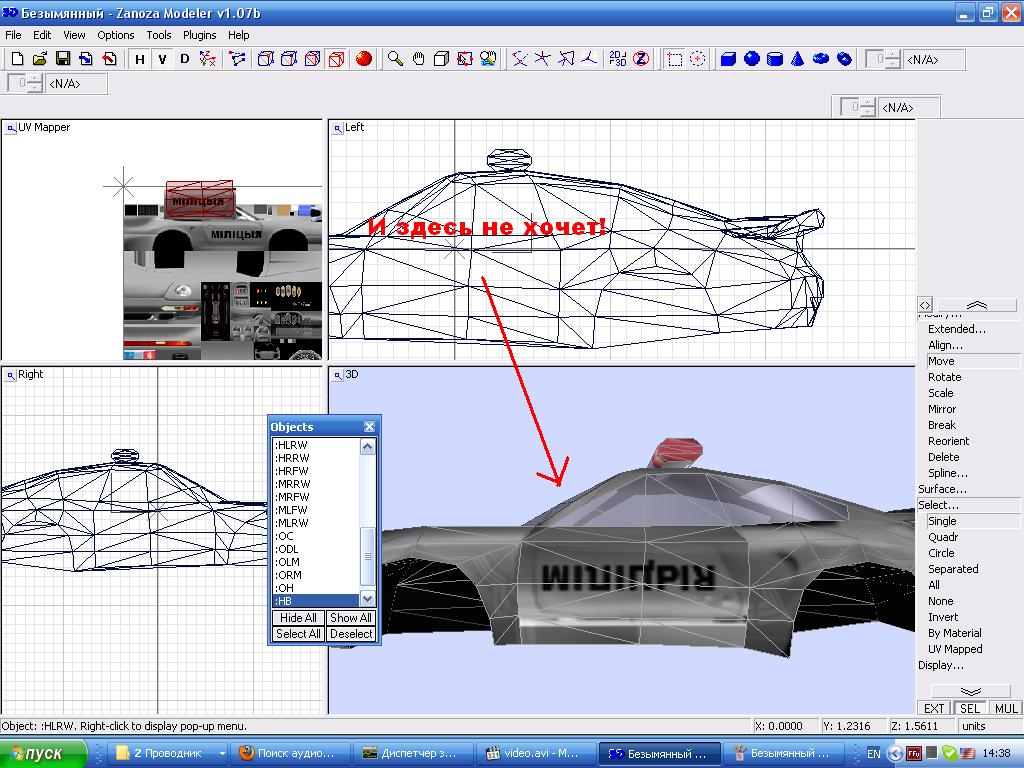The image size is (1024, 768).
Task: Click the export icon with red arrow
Action: pyautogui.click(x=109, y=59)
